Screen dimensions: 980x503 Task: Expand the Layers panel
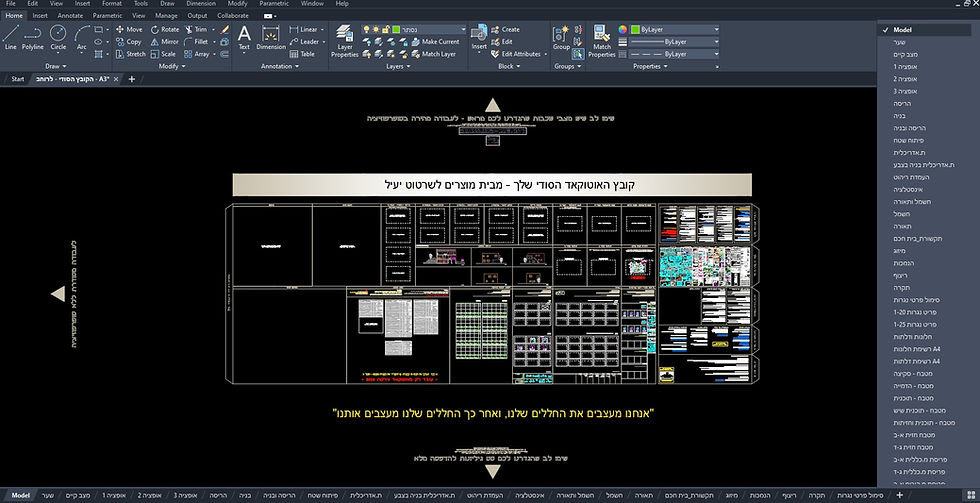coord(398,66)
